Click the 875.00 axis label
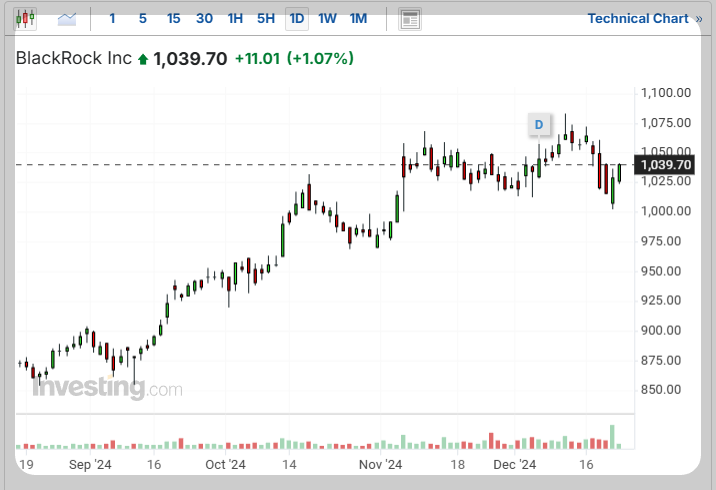The height and width of the screenshot is (490, 716). tap(661, 361)
